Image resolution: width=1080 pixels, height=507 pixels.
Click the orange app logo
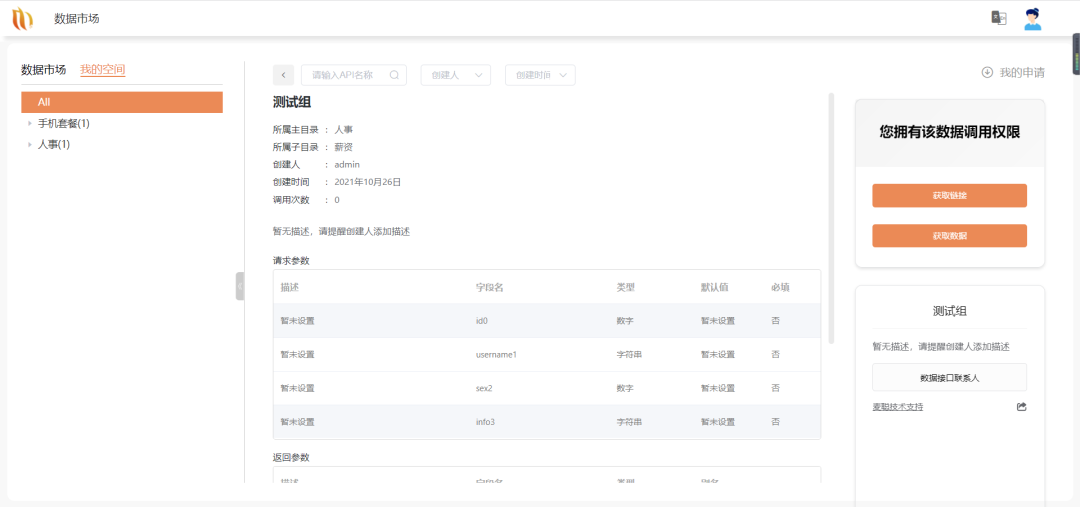[23, 19]
